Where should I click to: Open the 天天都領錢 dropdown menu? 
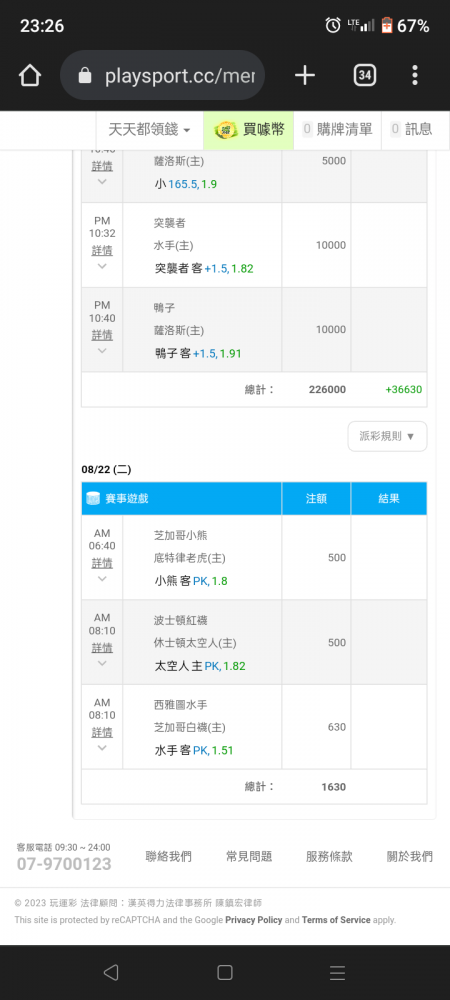pyautogui.click(x=149, y=130)
